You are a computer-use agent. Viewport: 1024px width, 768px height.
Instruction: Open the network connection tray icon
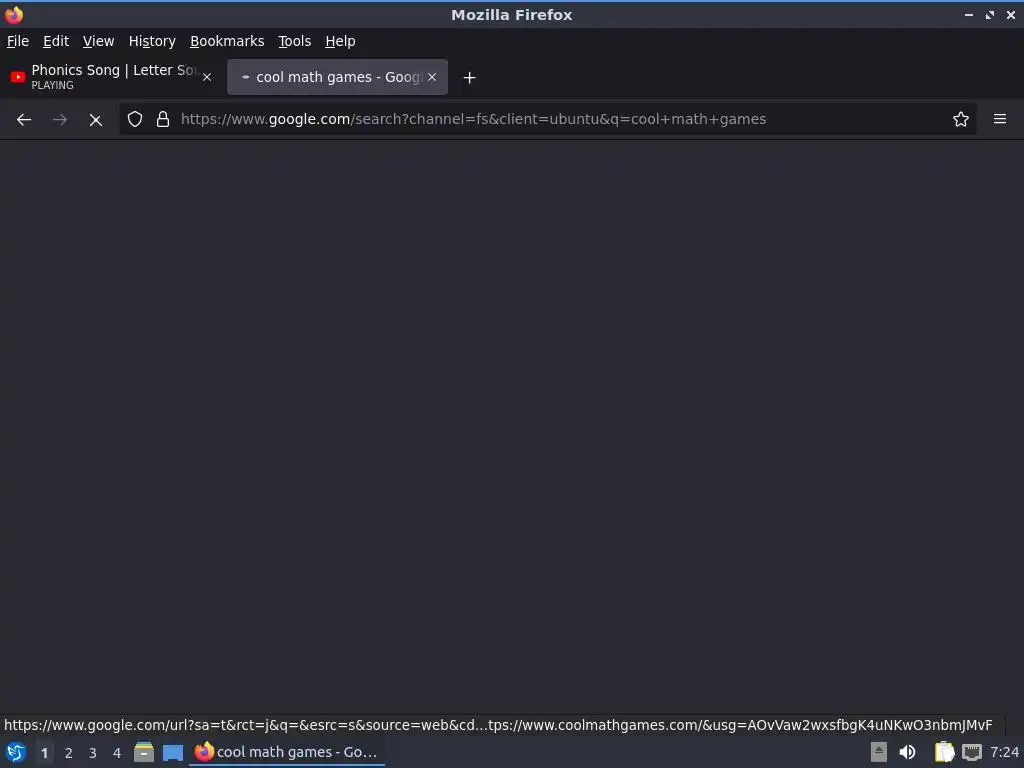972,752
